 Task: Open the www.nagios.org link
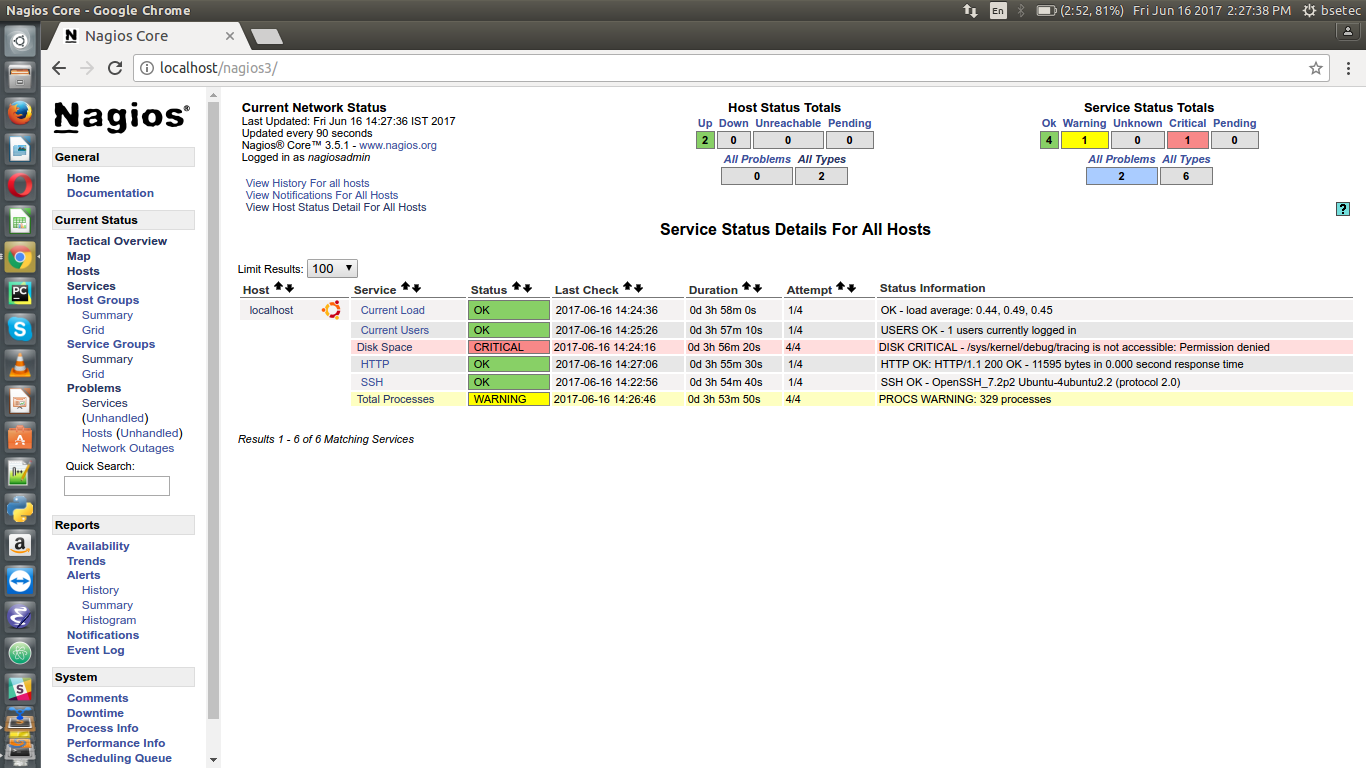click(x=398, y=145)
